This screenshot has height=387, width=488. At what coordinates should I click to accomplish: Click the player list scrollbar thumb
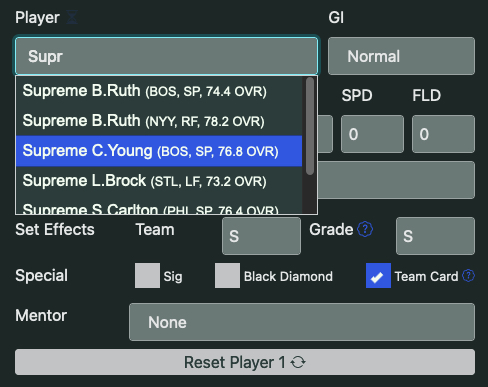[x=310, y=126]
